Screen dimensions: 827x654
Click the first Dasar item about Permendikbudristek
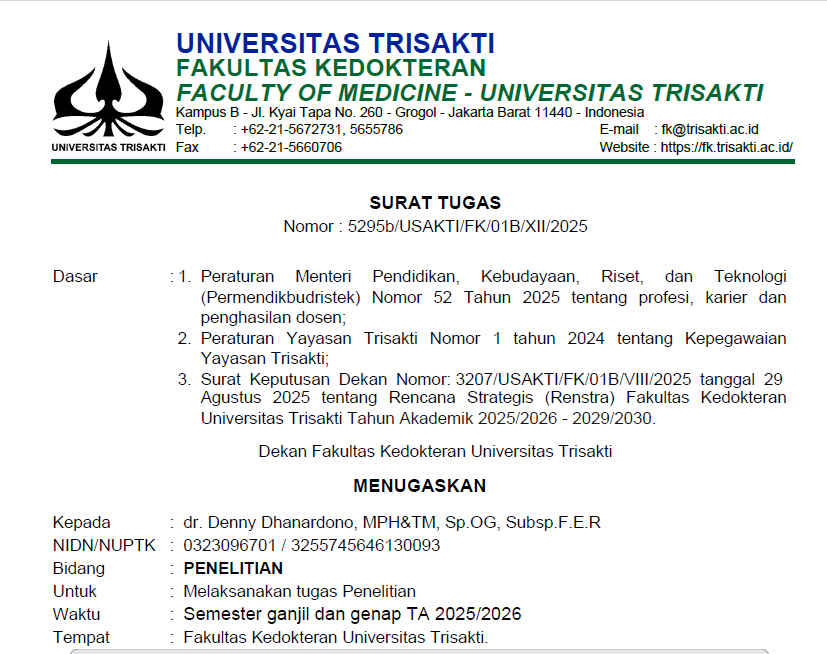pyautogui.click(x=493, y=297)
